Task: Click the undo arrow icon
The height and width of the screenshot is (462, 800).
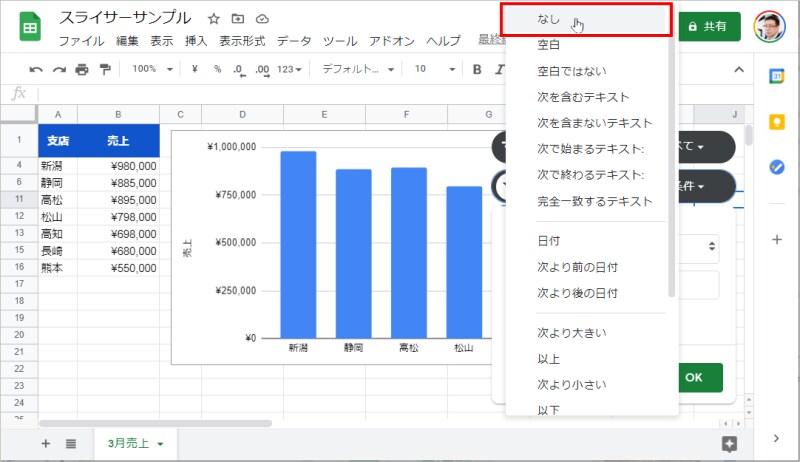Action: point(36,69)
